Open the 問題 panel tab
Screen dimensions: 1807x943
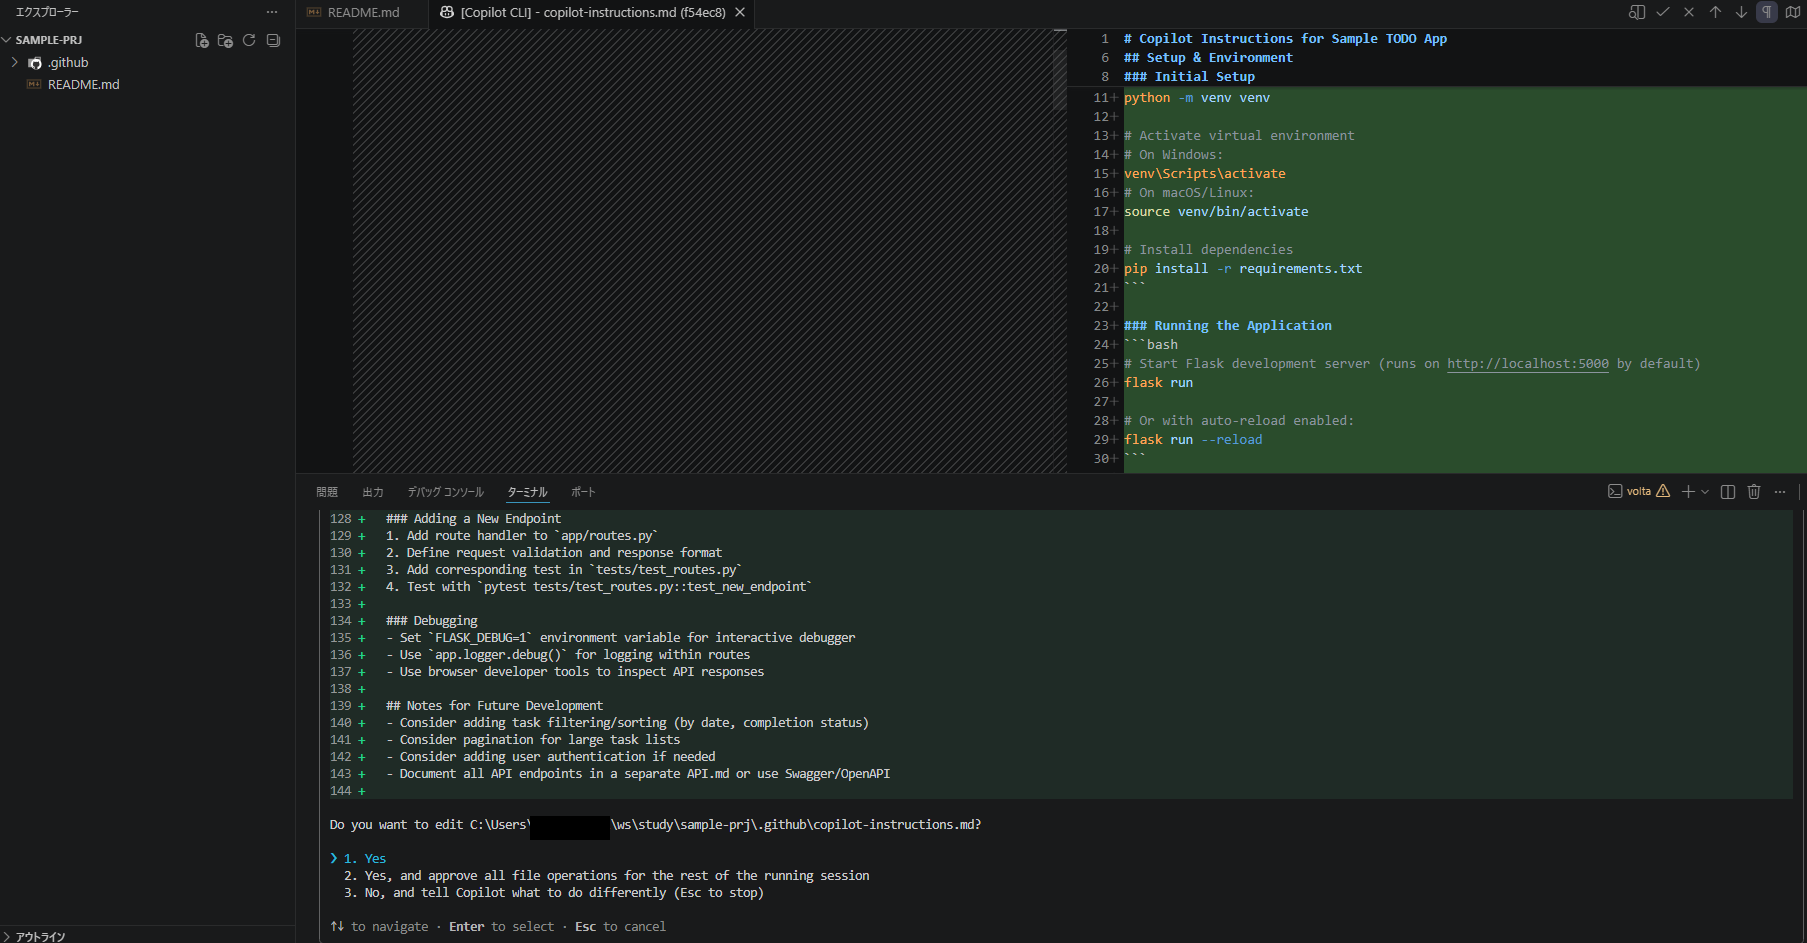(x=327, y=492)
